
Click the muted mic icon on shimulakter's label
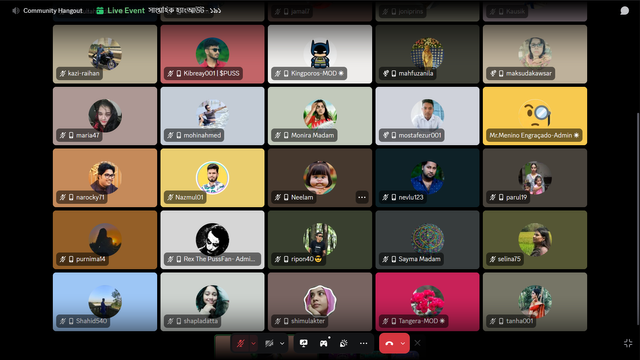(x=278, y=321)
